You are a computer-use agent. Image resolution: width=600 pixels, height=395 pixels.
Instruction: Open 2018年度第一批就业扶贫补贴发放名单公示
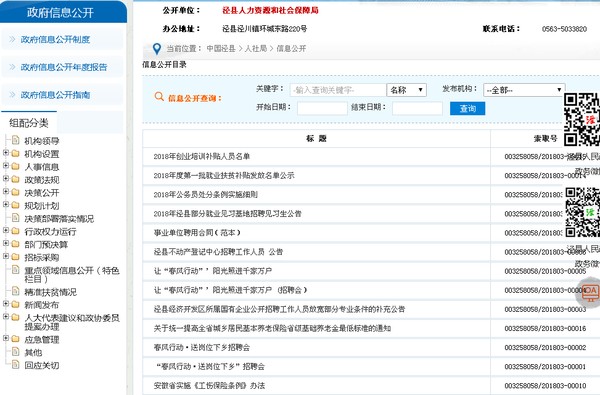tap(224, 175)
